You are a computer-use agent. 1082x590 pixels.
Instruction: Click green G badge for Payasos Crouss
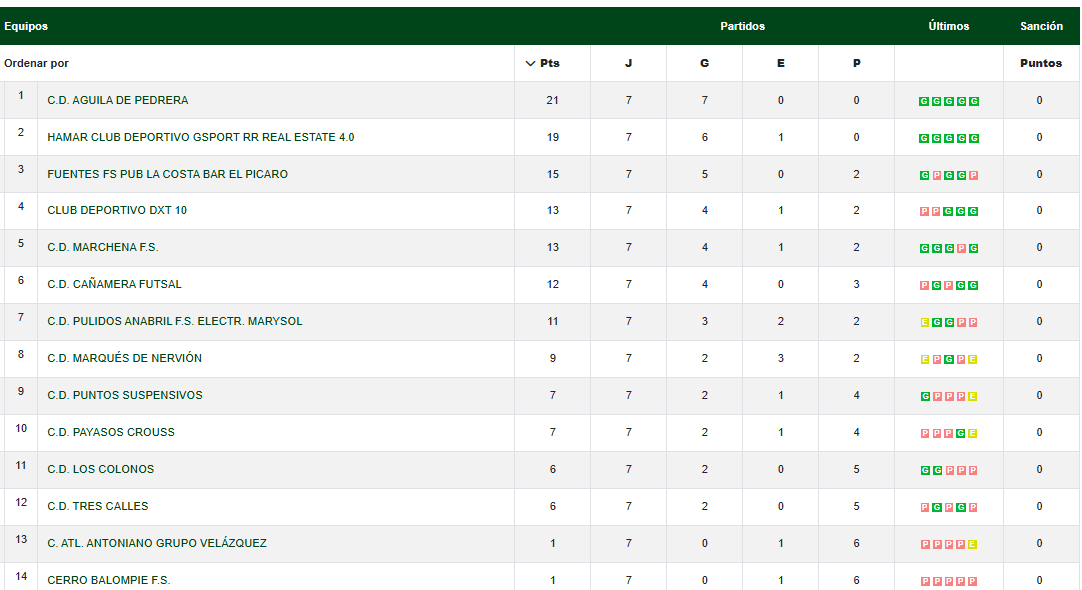(x=961, y=434)
